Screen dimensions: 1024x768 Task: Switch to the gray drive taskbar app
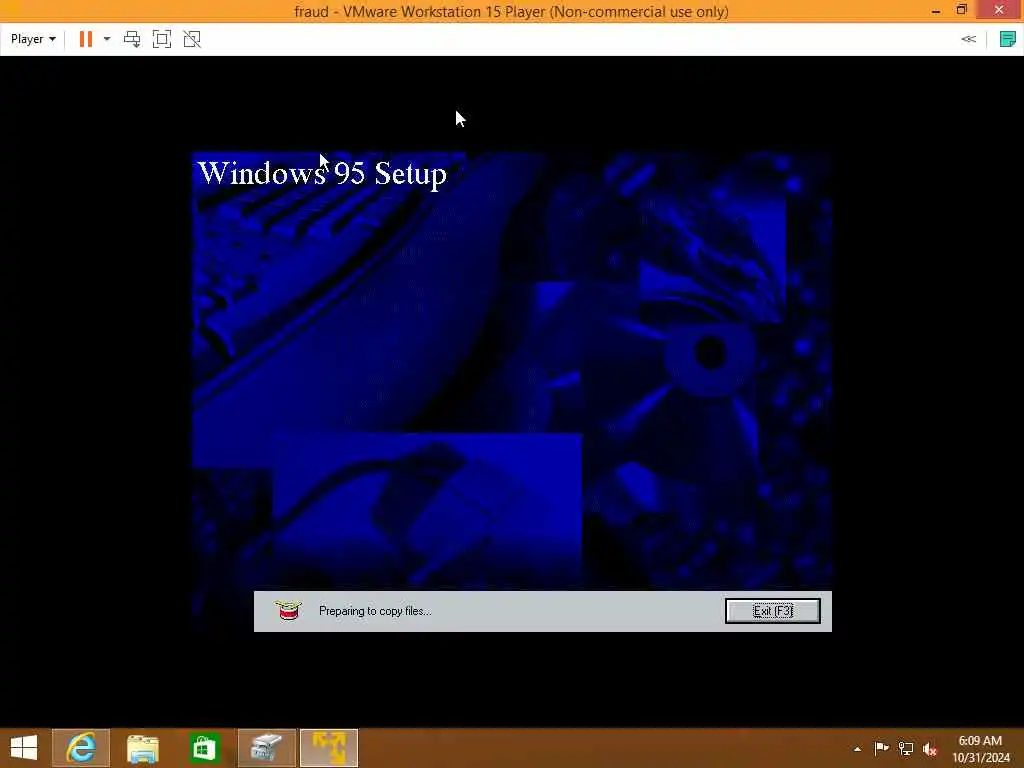pyautogui.click(x=266, y=748)
